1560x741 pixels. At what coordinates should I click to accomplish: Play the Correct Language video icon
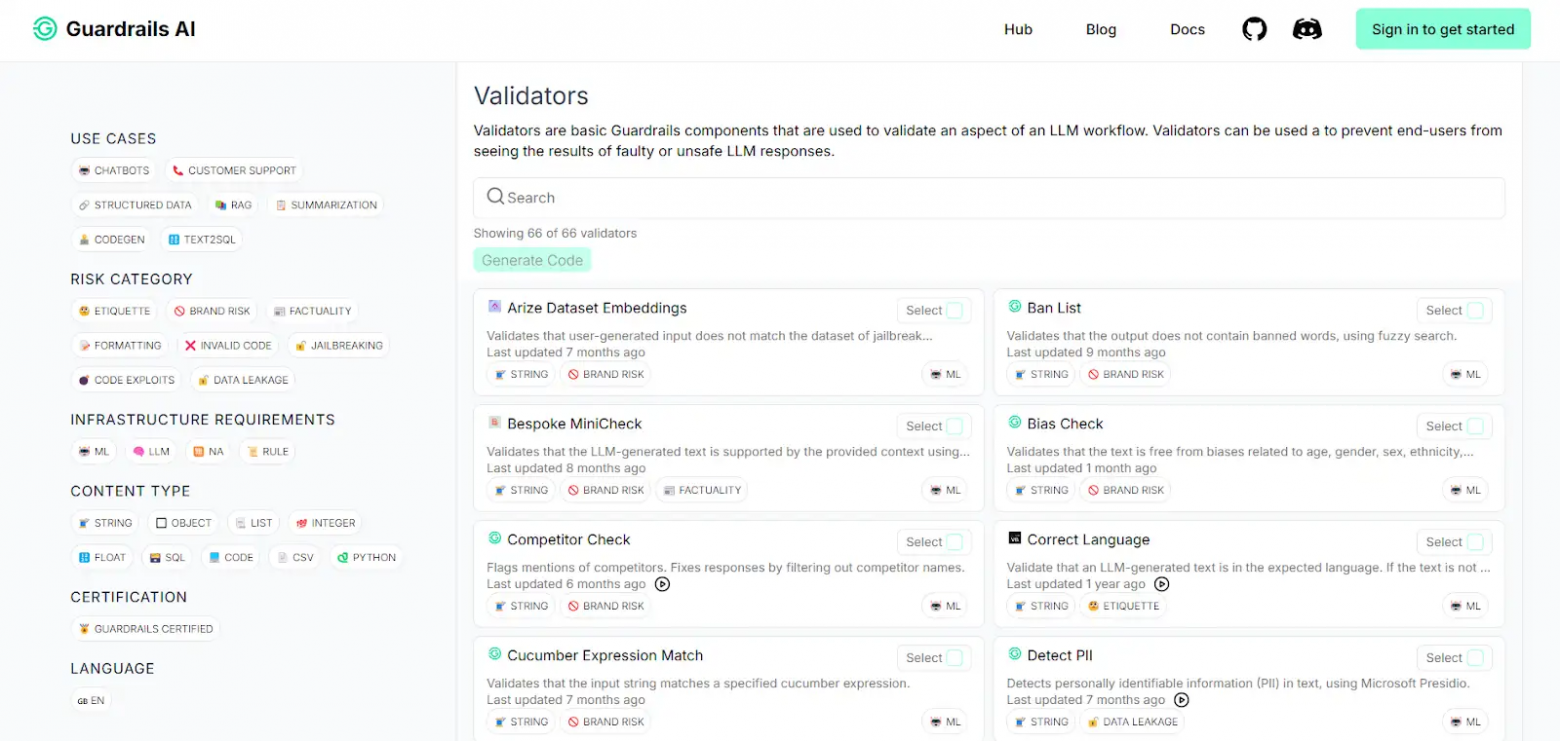tap(1161, 584)
